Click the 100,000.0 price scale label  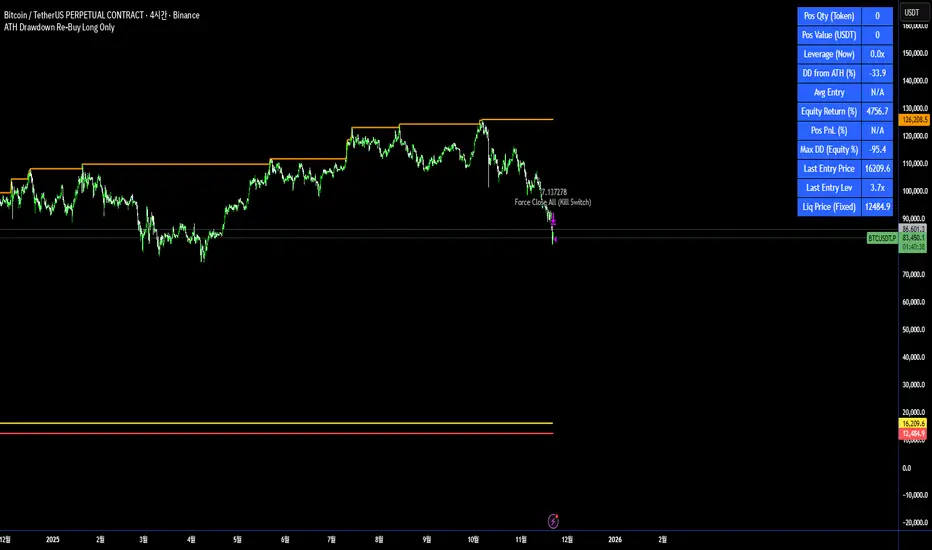pyautogui.click(x=915, y=191)
